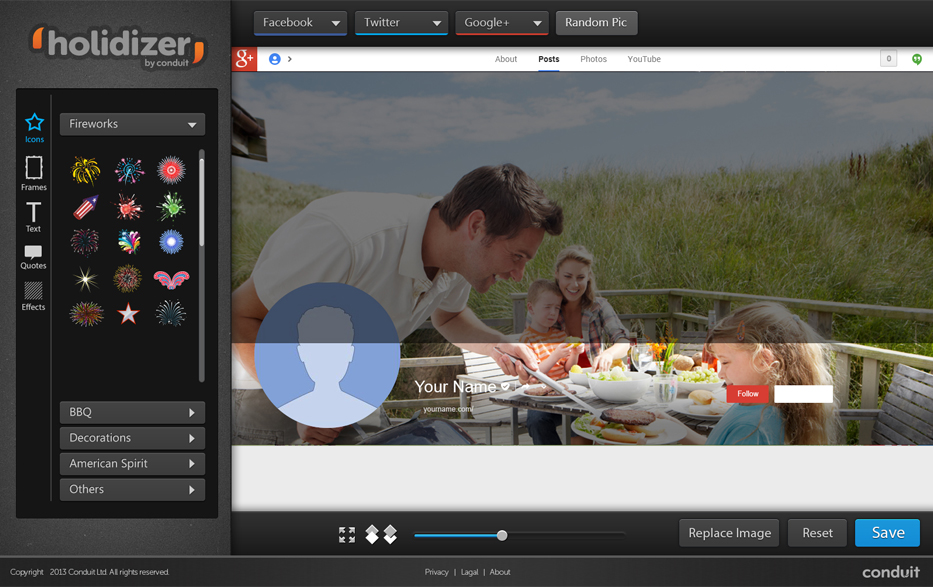Expand the Decorations icon category
This screenshot has height=587, width=933.
coord(133,438)
